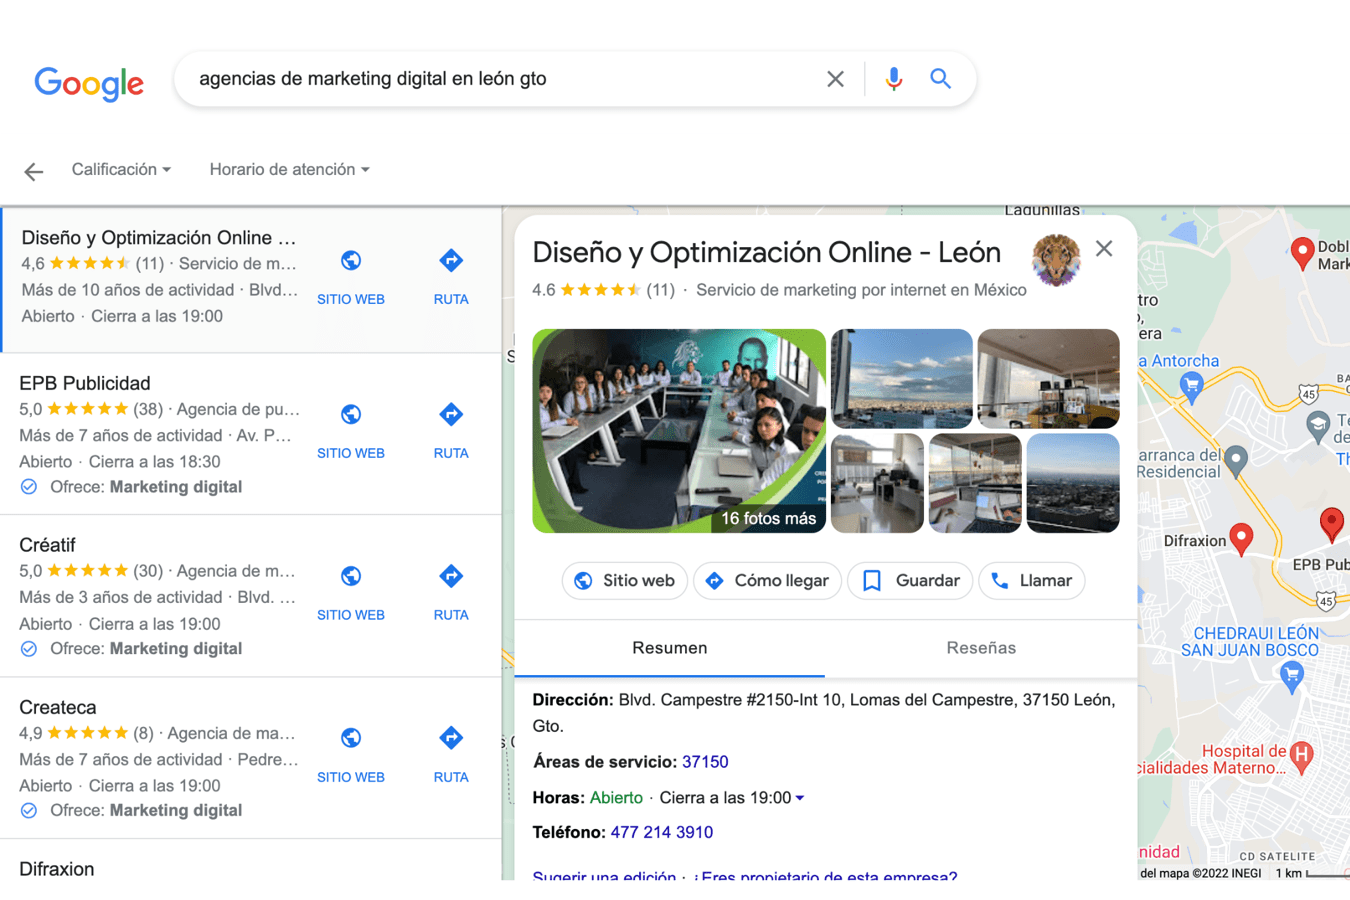
Task: Submit search with magnifying glass icon
Action: [x=940, y=79]
